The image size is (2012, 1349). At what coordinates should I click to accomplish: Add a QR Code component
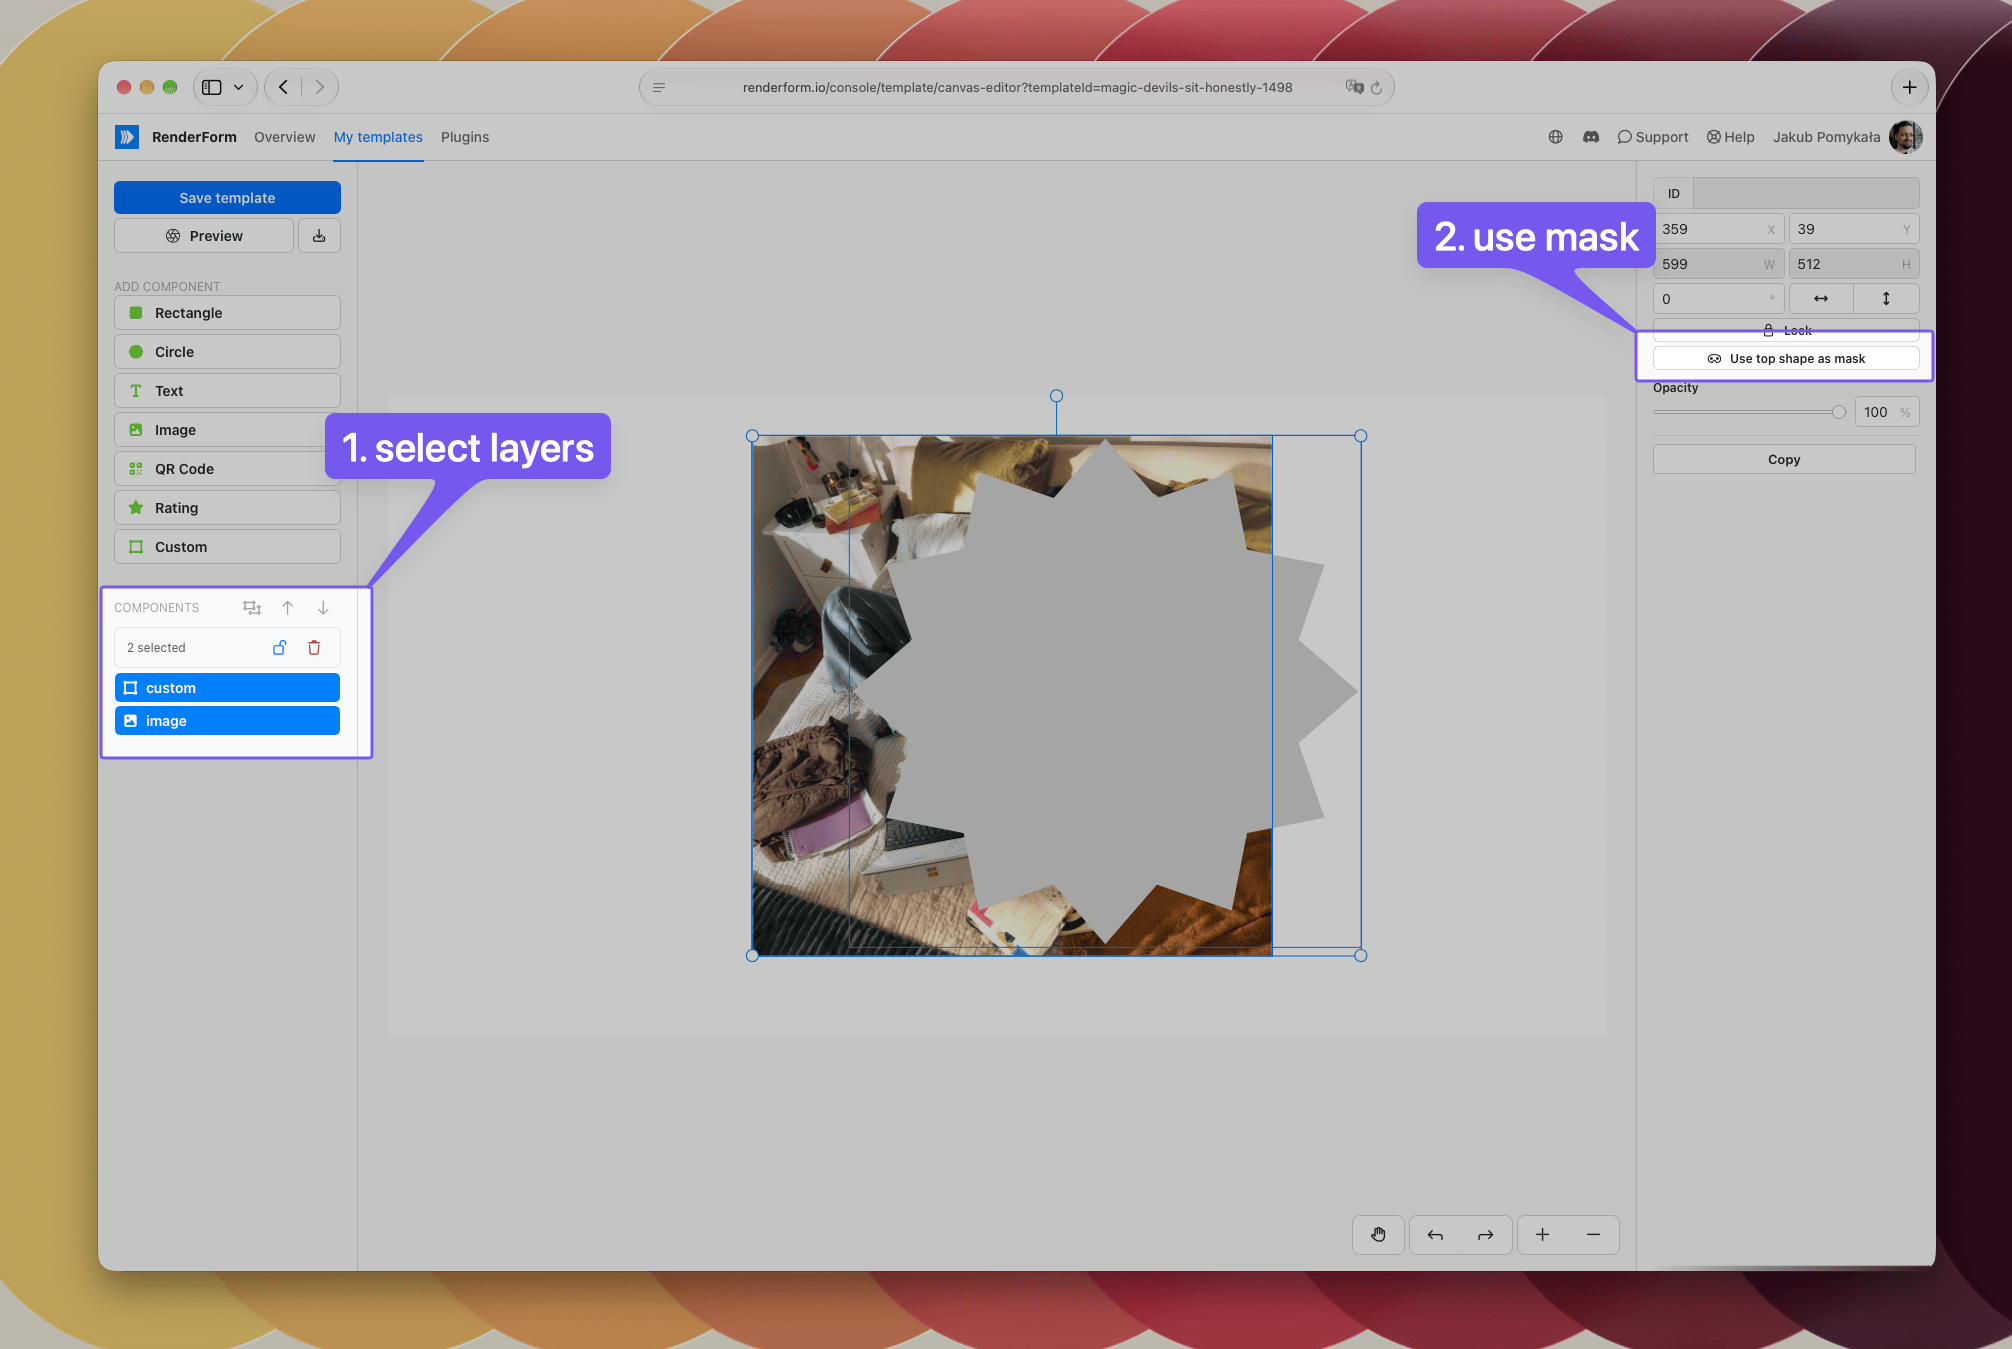[x=227, y=469]
